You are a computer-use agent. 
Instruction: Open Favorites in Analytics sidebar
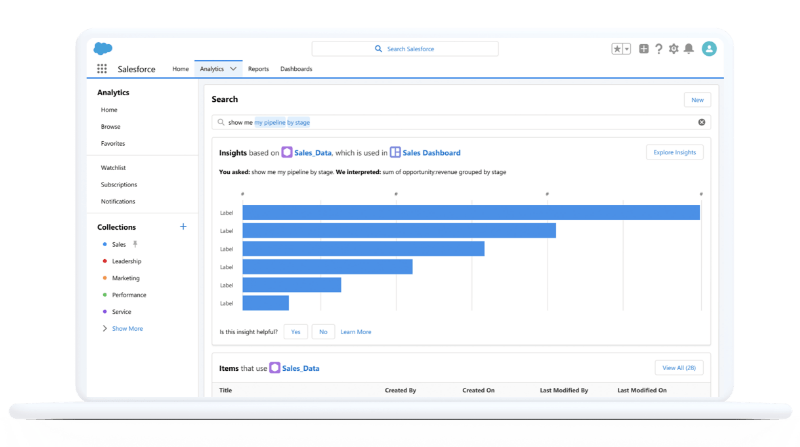pos(113,143)
